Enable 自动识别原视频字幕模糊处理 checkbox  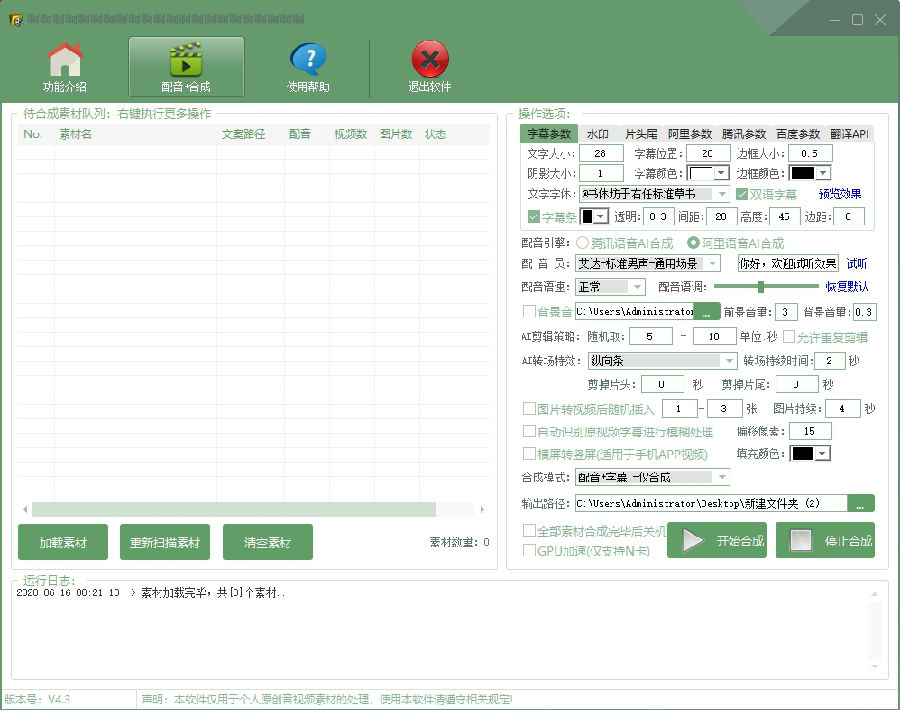point(529,431)
